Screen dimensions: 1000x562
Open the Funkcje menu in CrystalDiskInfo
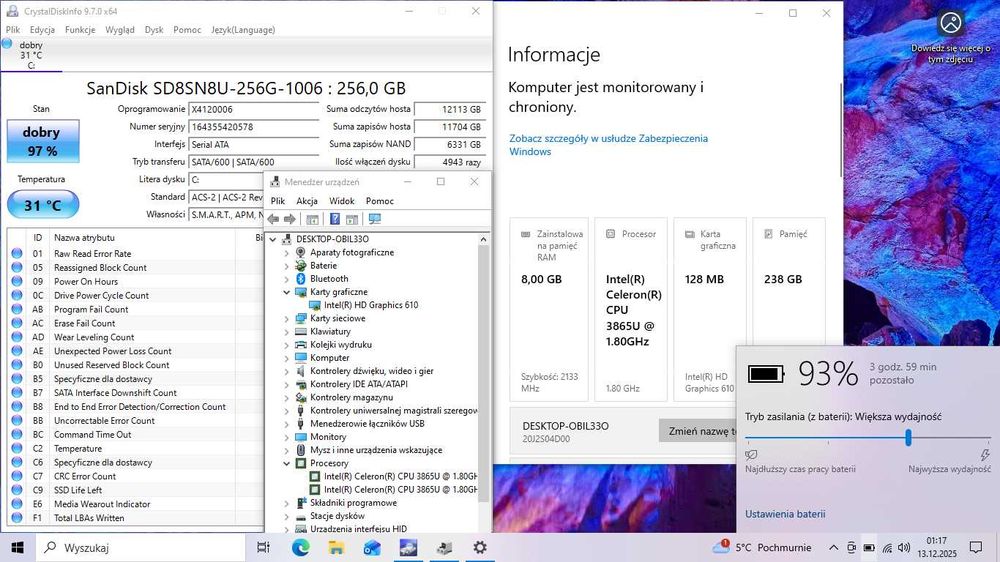[80, 29]
